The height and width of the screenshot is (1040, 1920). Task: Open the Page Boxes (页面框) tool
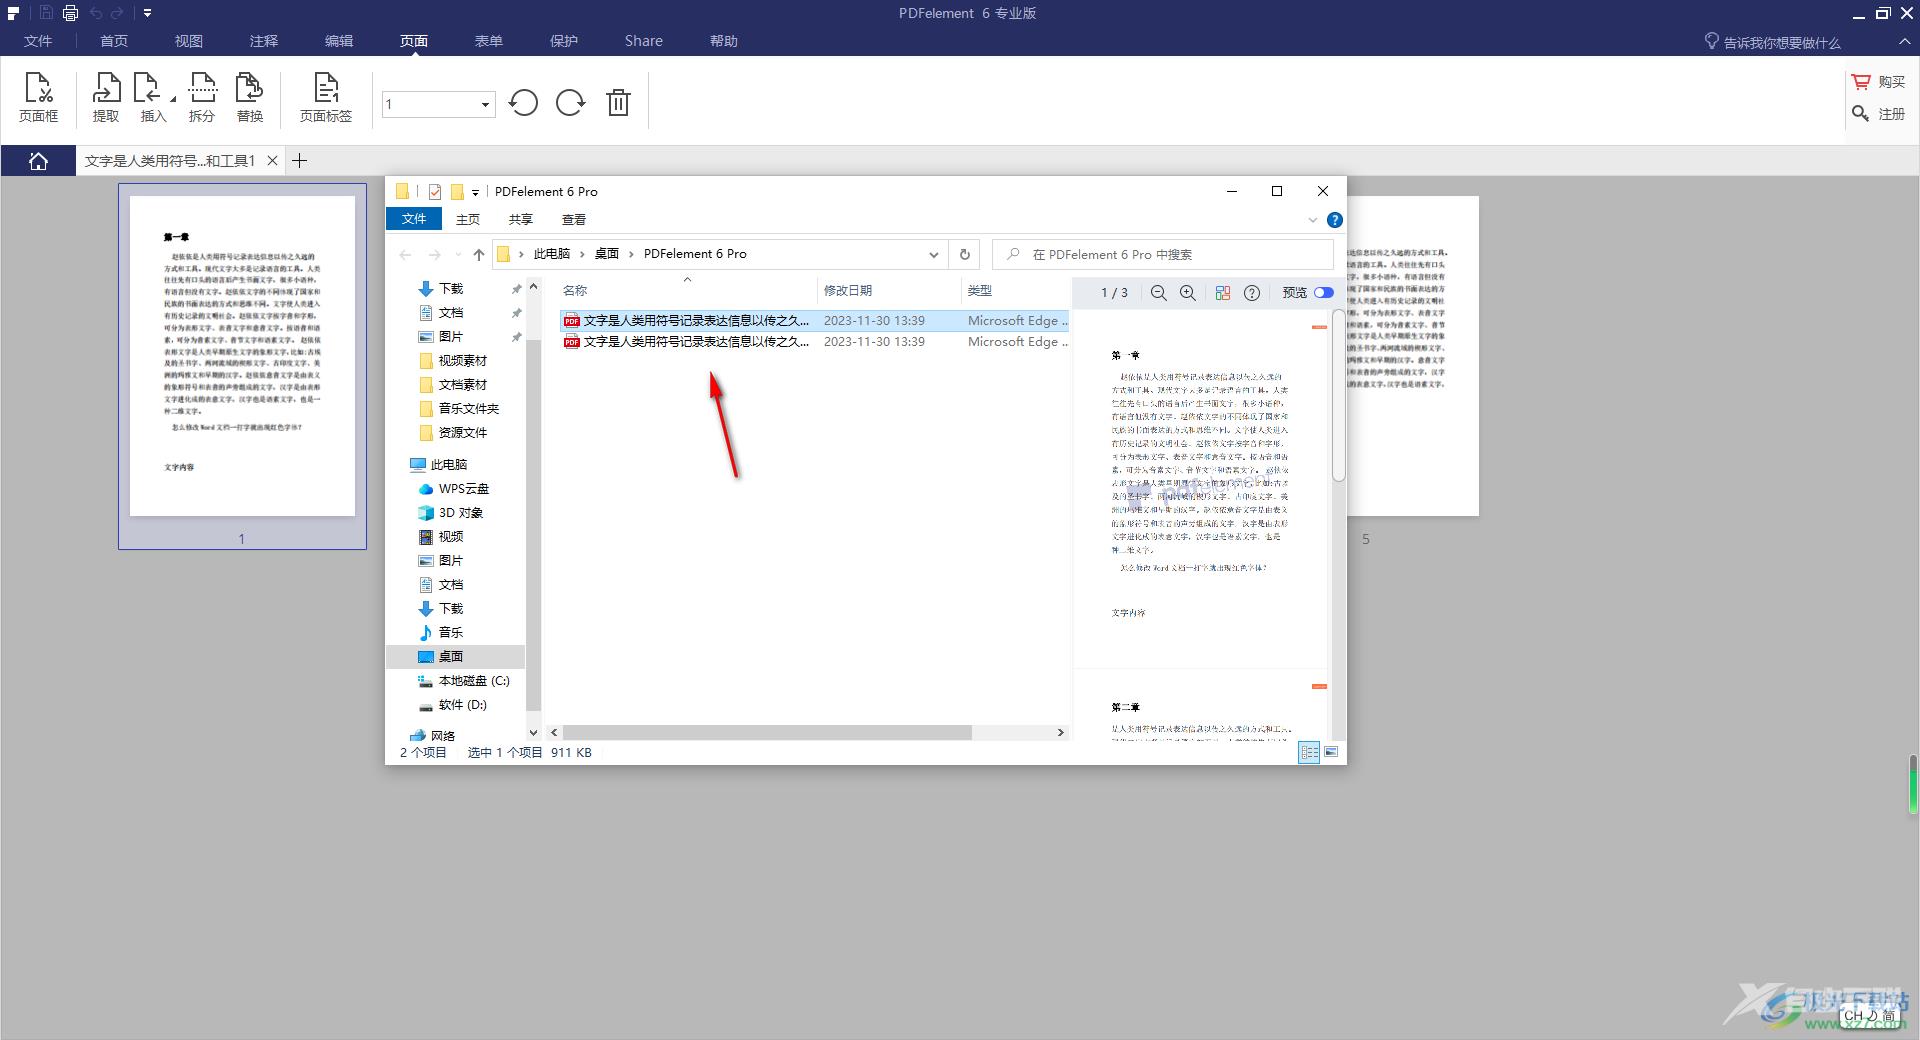point(39,97)
